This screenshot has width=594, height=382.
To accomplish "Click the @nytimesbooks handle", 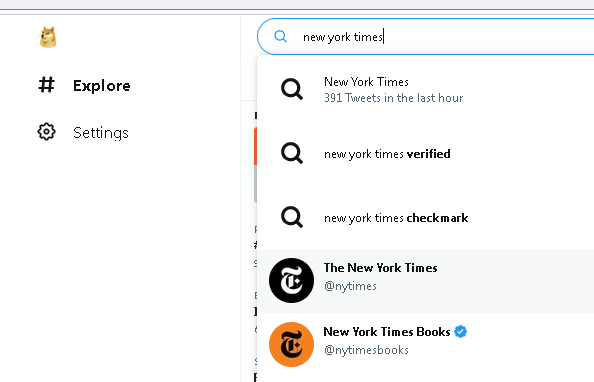I will [x=366, y=350].
